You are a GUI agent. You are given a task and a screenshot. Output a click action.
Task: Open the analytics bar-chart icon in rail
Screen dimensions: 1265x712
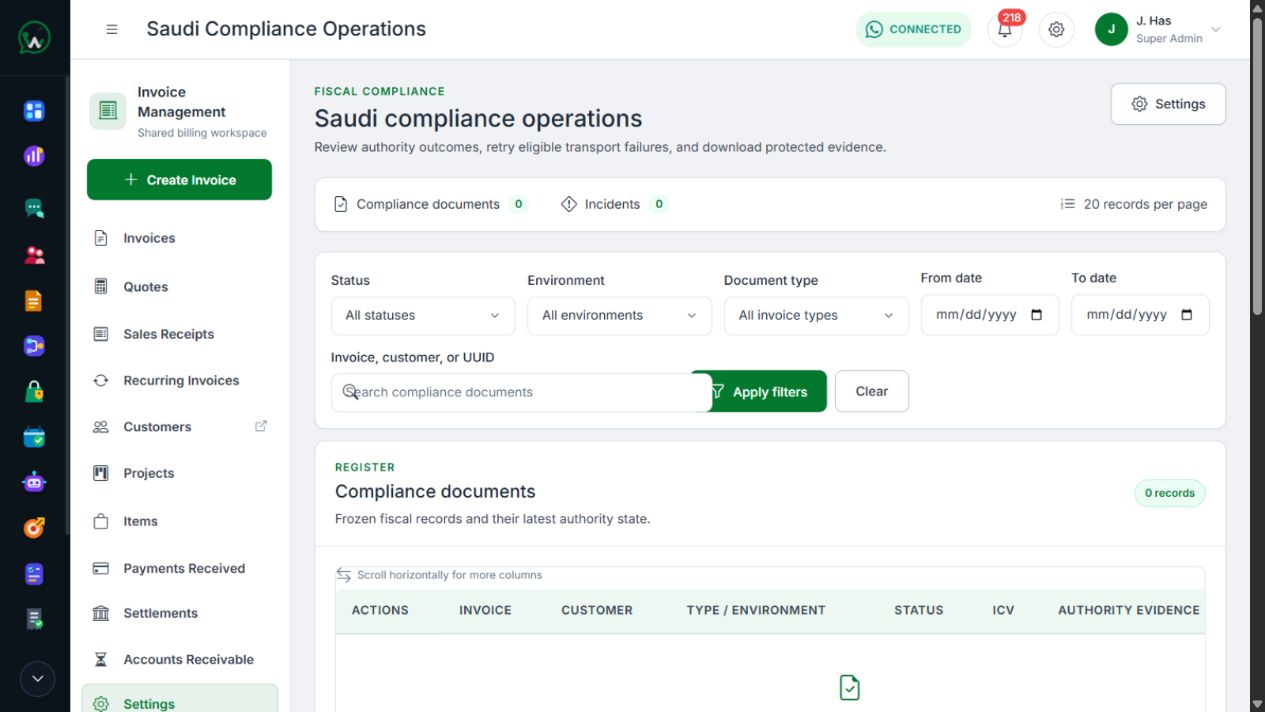coord(34,156)
